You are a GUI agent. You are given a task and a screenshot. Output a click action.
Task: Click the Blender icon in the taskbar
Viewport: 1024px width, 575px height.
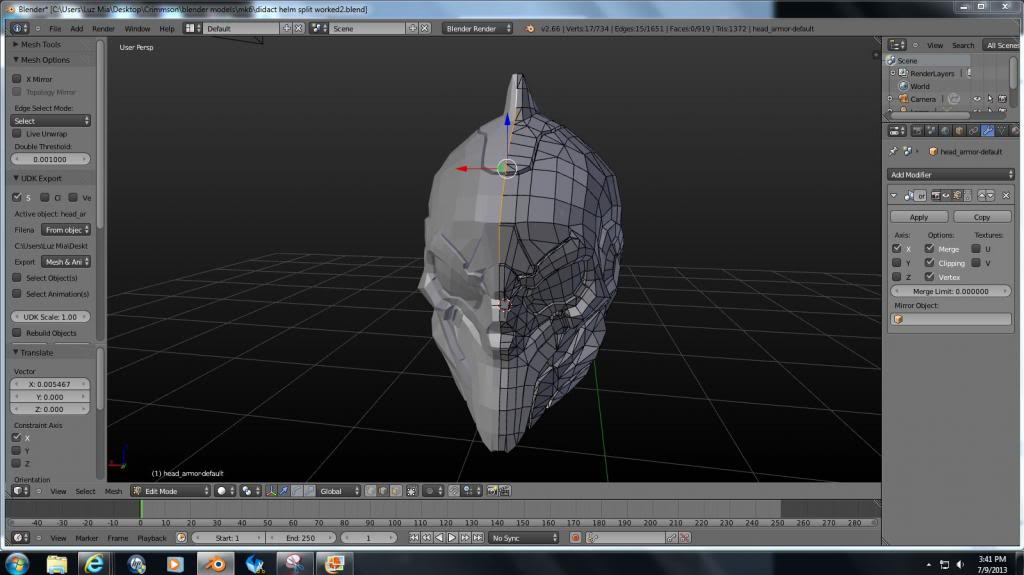215,563
